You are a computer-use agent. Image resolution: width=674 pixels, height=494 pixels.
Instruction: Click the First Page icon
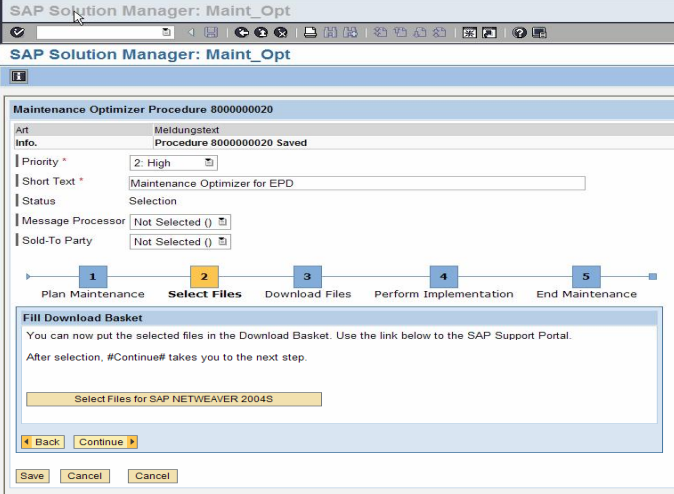380,32
